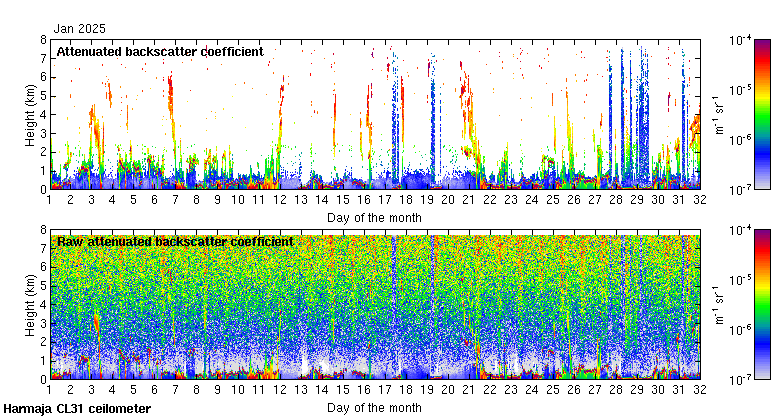This screenshot has height=420, width=780.
Task: Click day tick "30" on the bottom panel axis
Action: 658,390
